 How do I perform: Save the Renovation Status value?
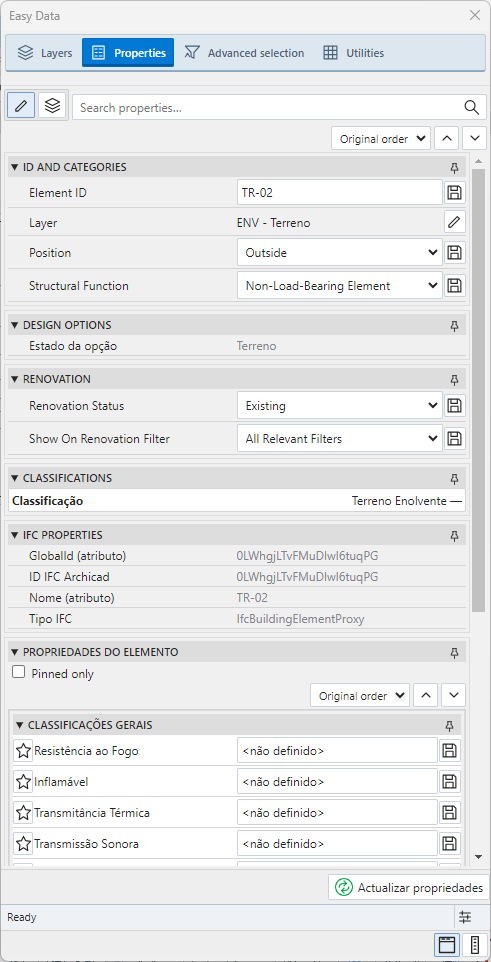pyautogui.click(x=455, y=406)
